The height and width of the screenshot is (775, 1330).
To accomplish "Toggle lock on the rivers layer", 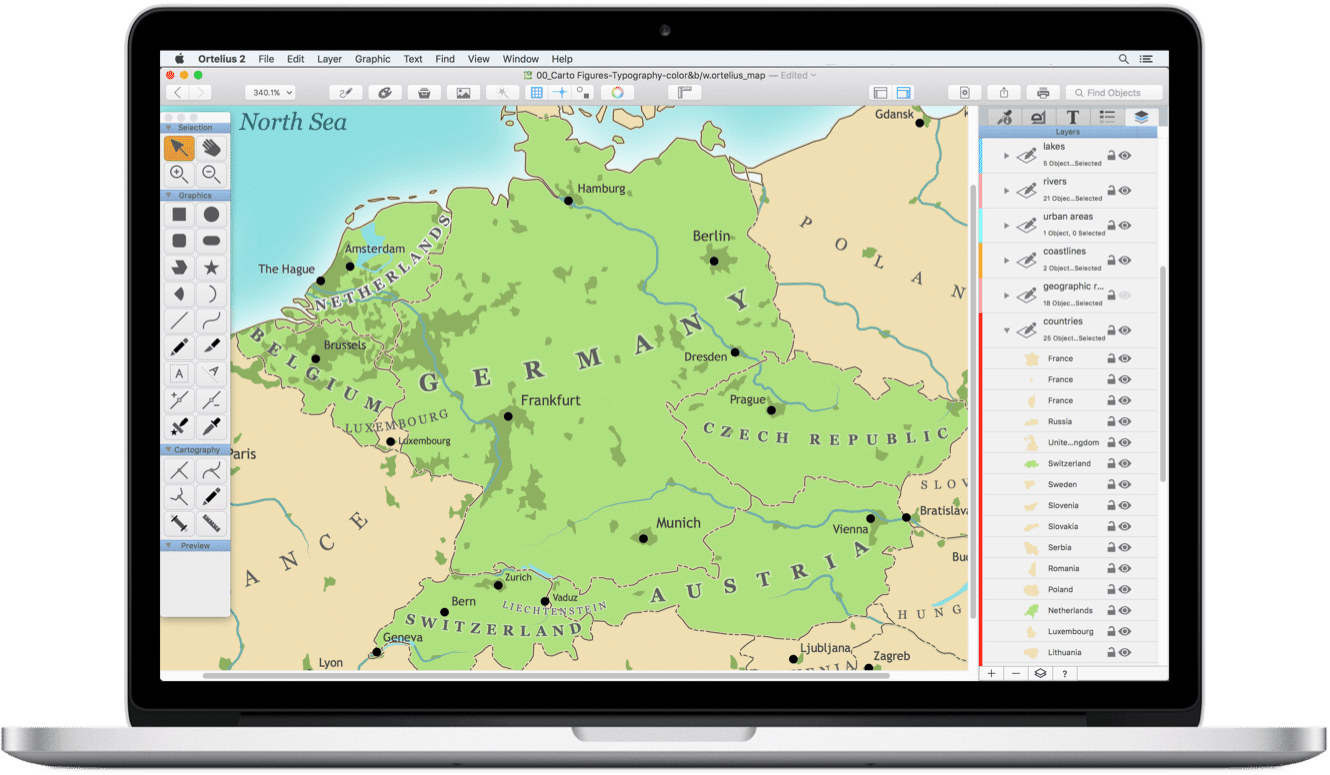I will pyautogui.click(x=1110, y=191).
